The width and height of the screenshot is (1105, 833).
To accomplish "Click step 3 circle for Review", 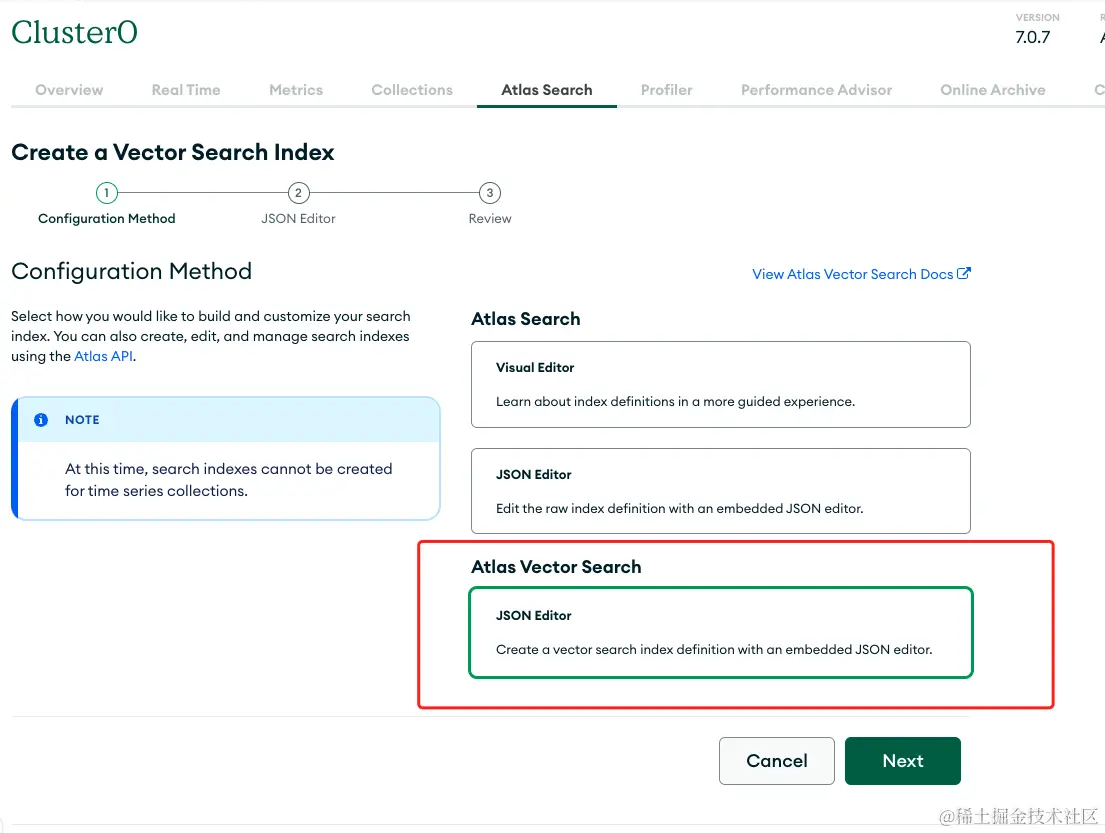I will coord(489,193).
